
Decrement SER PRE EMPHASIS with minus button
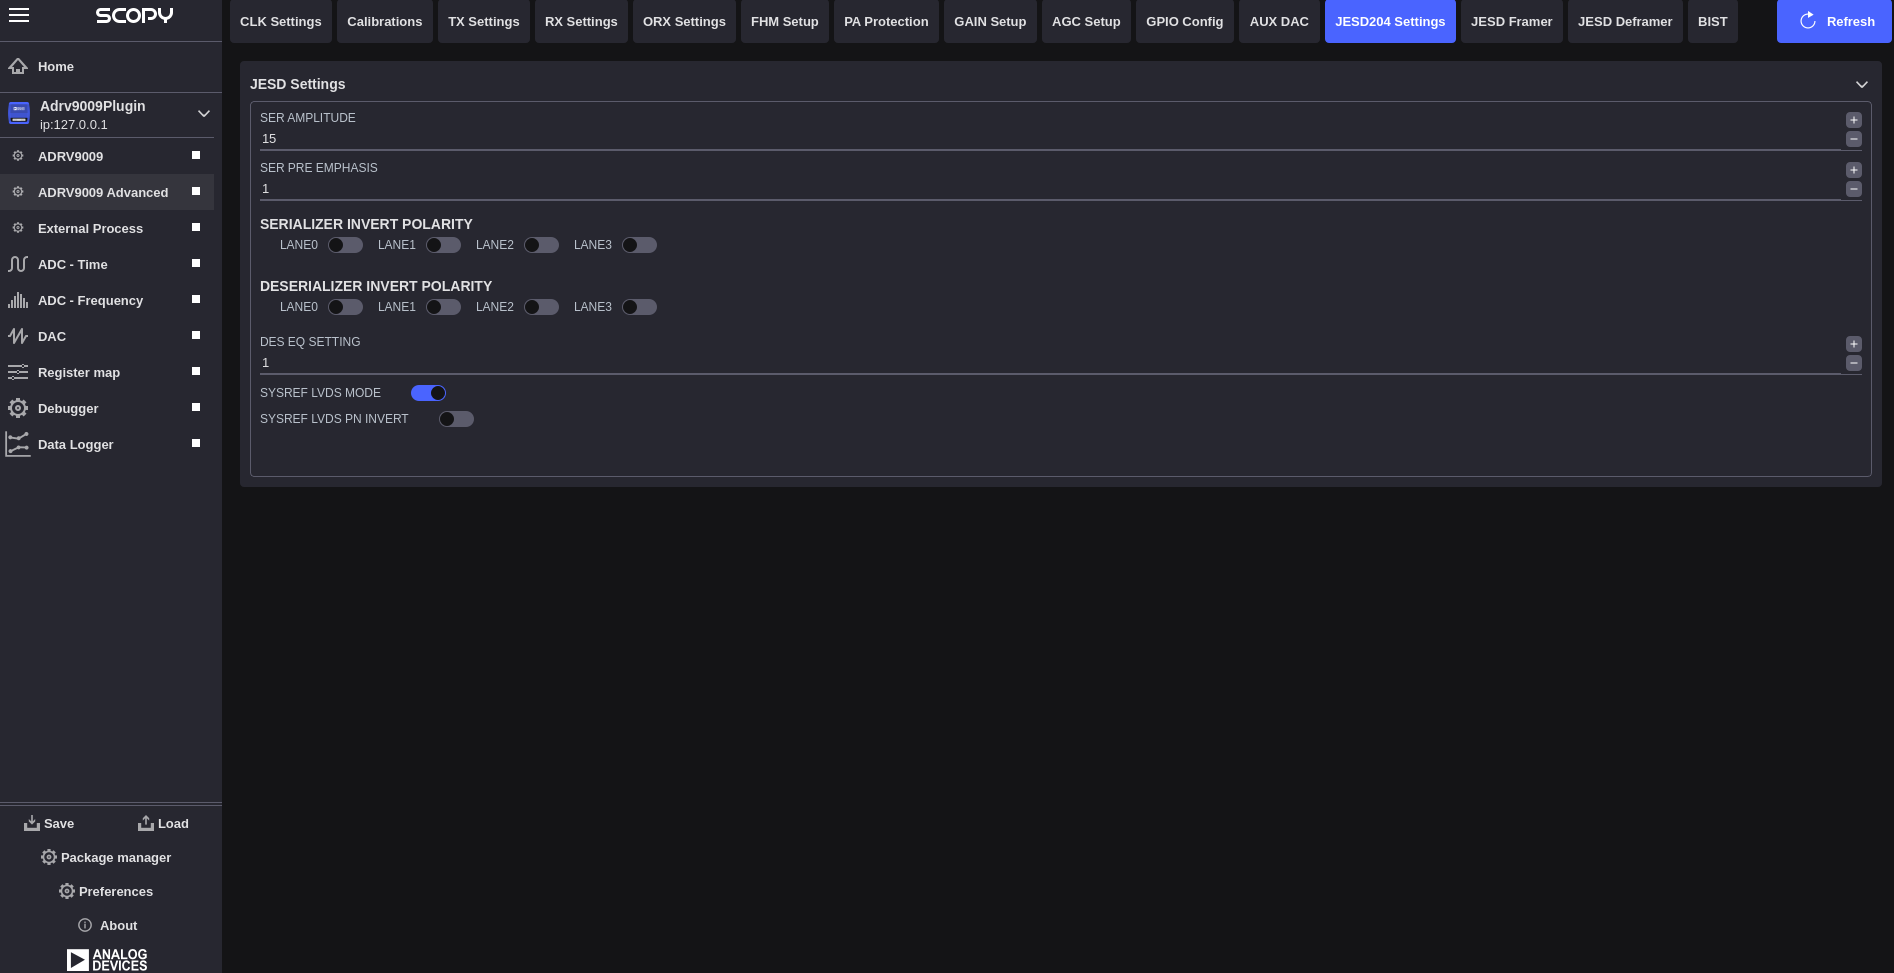[x=1854, y=189]
